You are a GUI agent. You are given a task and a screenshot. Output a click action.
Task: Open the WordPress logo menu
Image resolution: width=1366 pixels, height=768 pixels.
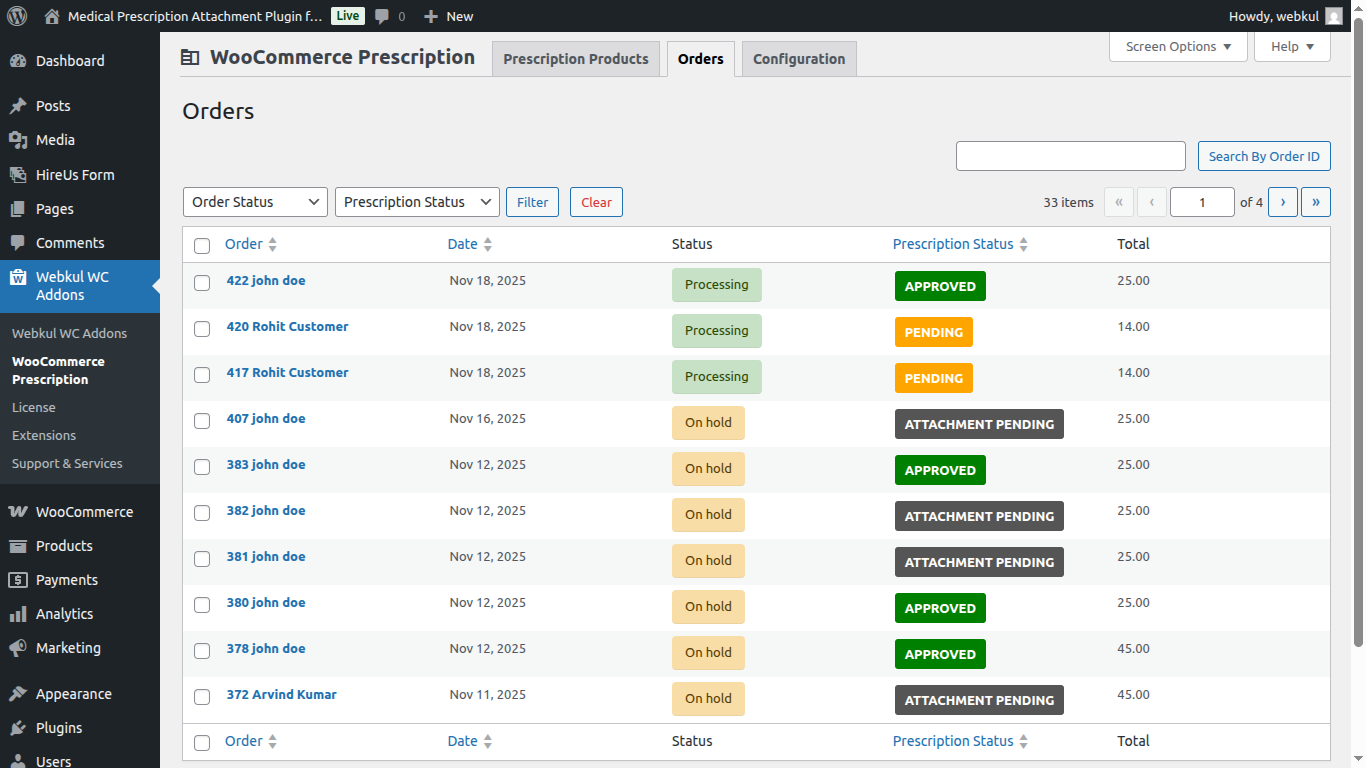(x=16, y=16)
